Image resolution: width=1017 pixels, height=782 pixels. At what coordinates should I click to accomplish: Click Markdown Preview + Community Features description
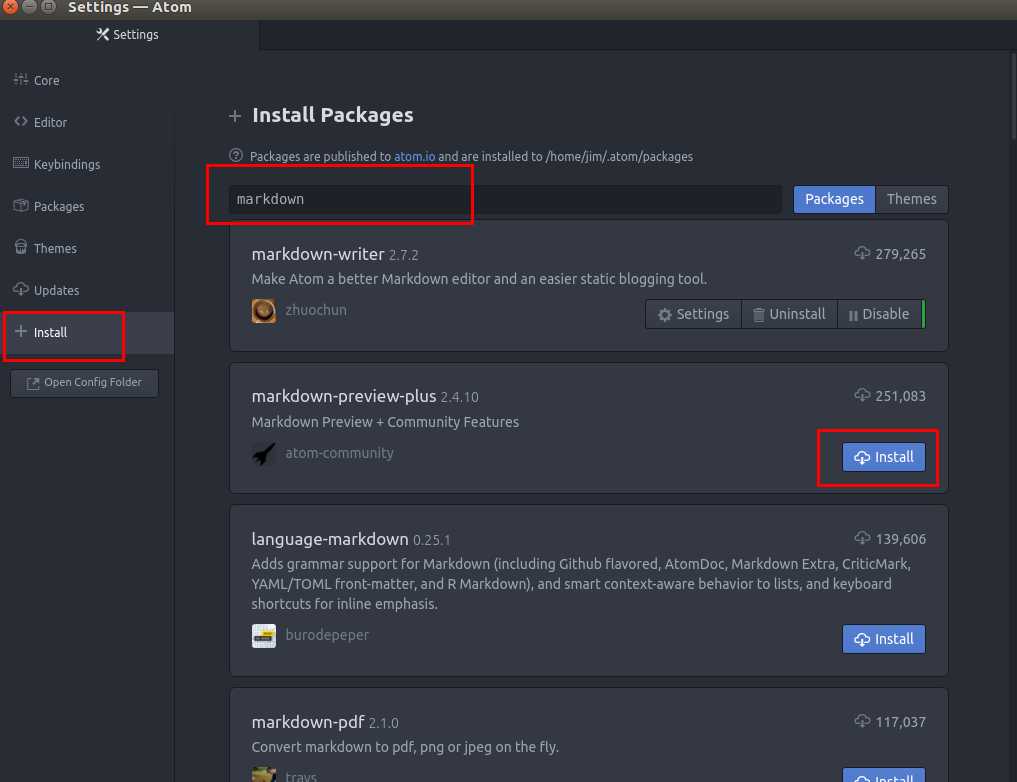point(385,422)
